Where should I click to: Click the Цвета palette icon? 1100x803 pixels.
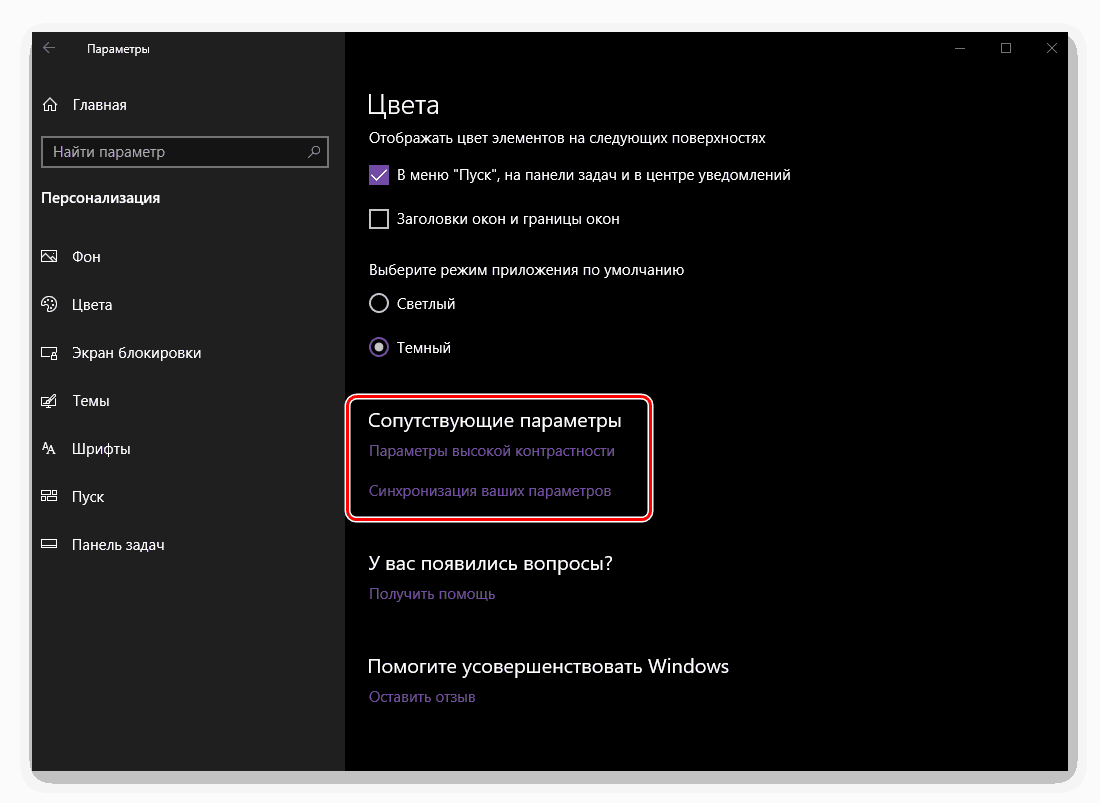[49, 304]
